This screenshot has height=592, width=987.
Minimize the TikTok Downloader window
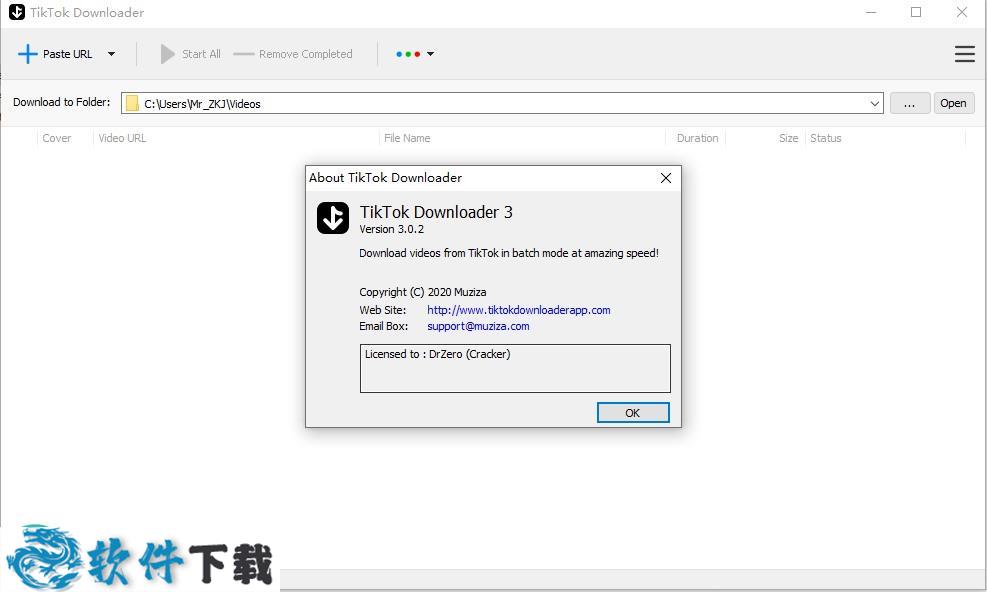[871, 12]
